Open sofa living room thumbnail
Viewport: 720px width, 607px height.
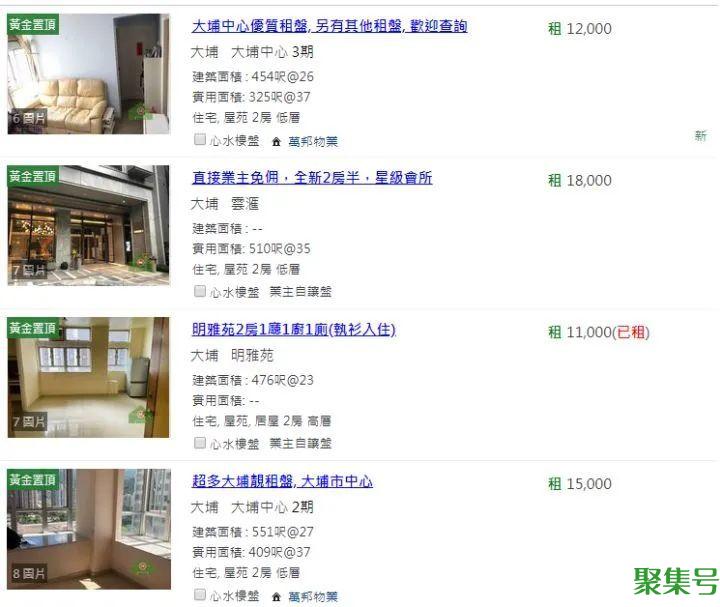pyautogui.click(x=89, y=74)
